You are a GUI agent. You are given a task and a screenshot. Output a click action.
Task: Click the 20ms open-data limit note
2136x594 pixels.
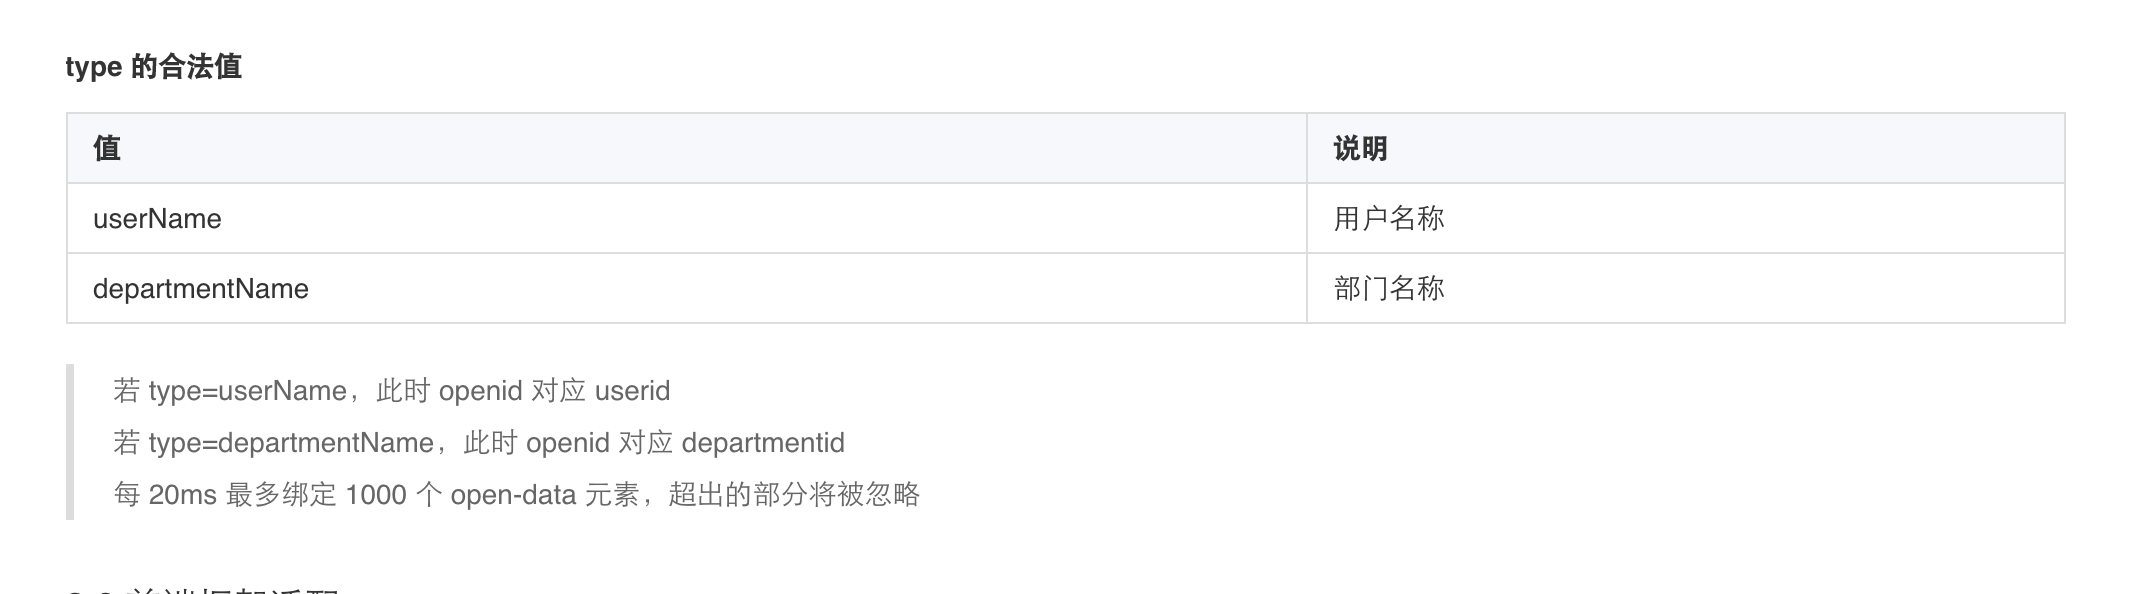point(516,494)
